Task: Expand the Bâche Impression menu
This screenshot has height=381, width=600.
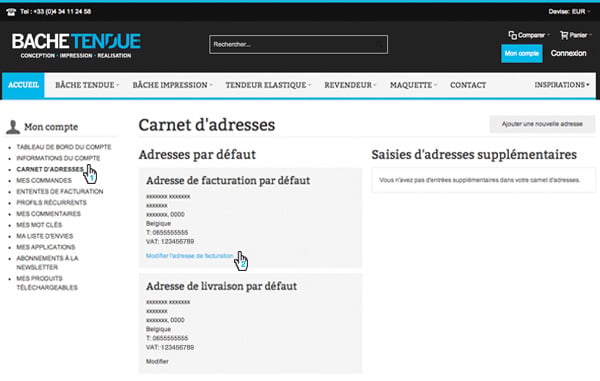Action: pyautogui.click(x=173, y=85)
